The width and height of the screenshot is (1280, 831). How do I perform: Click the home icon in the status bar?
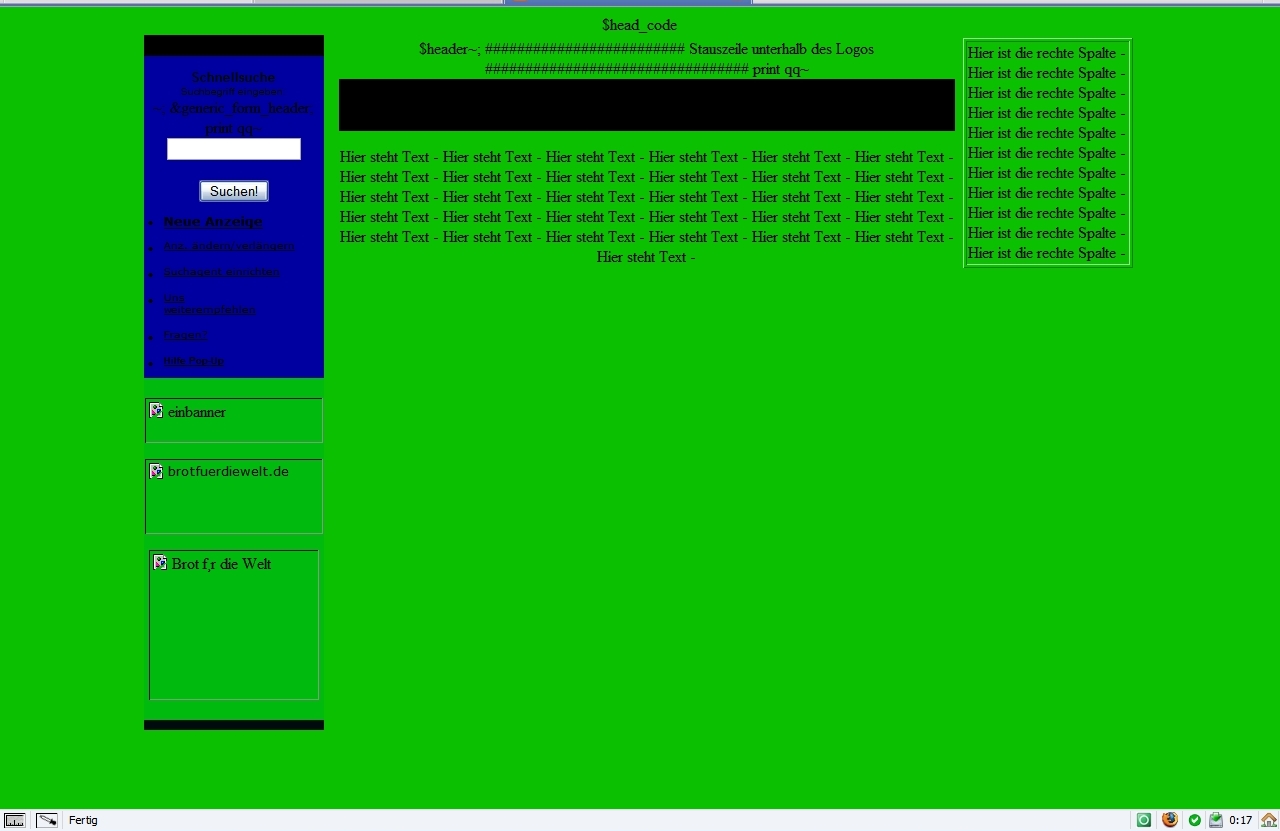coord(1268,820)
